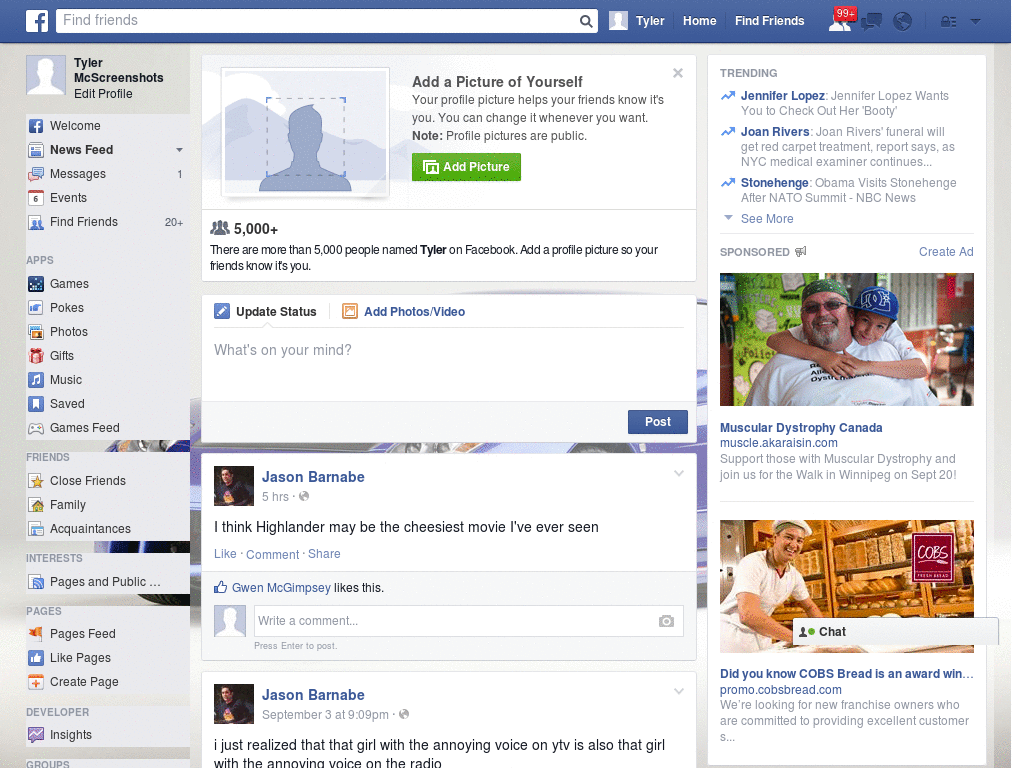Click the Saved bookmark icon

tap(36, 404)
